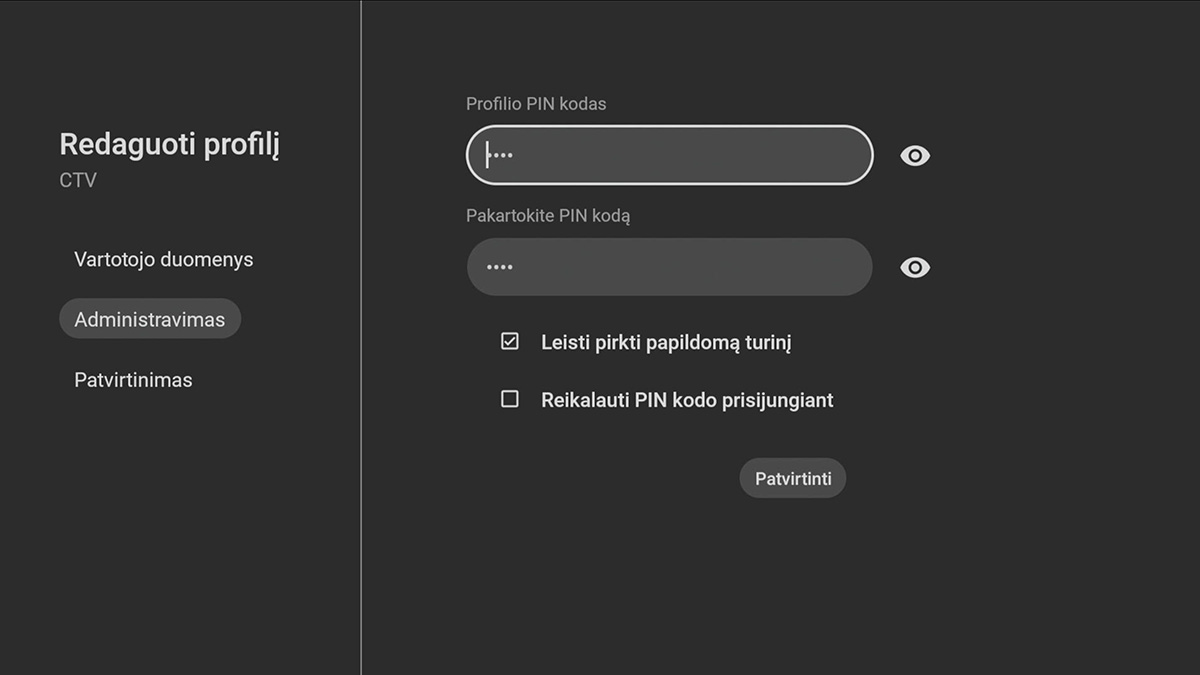The height and width of the screenshot is (675, 1200).
Task: Select the Administravimas menu item
Action: click(x=150, y=320)
